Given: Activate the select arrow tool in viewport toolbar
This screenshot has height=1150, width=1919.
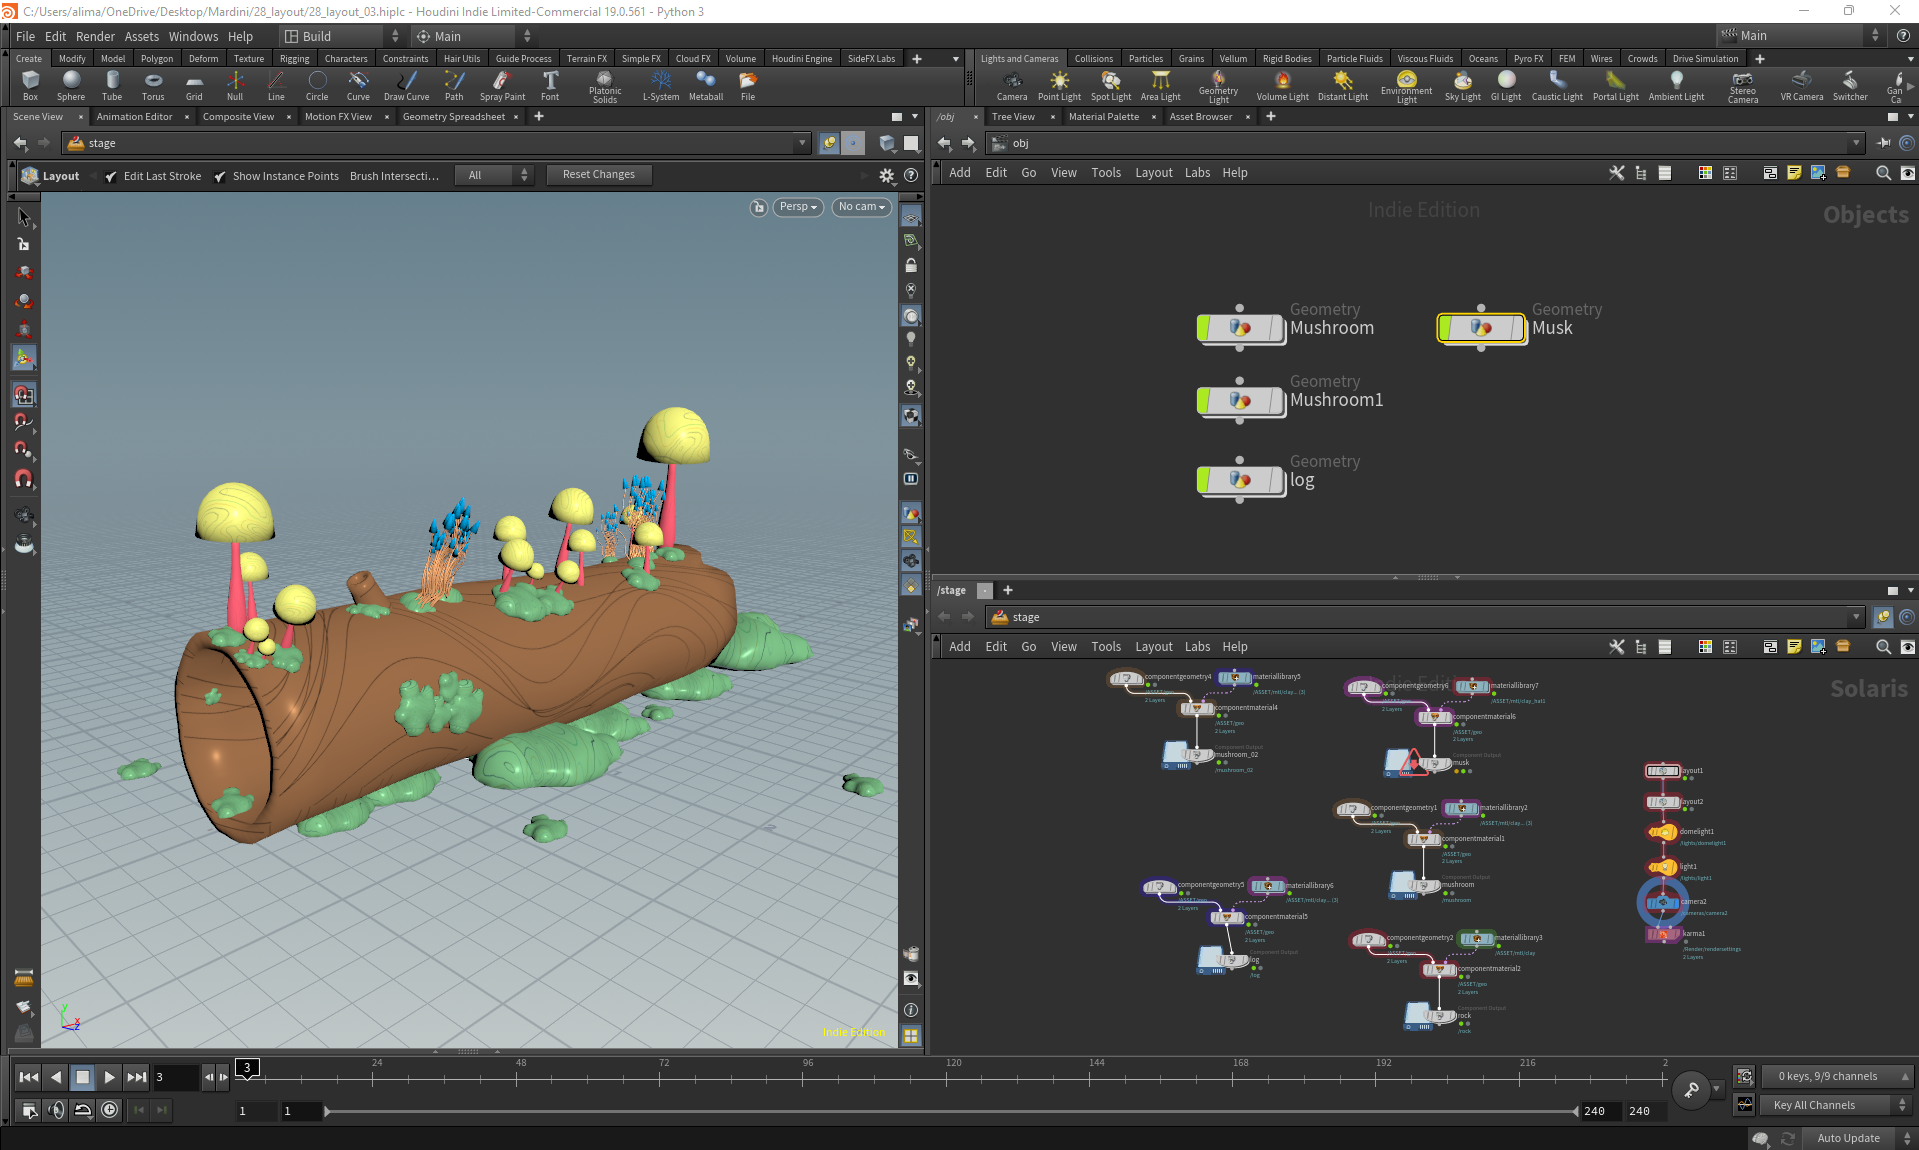Looking at the screenshot, I should pos(24,217).
